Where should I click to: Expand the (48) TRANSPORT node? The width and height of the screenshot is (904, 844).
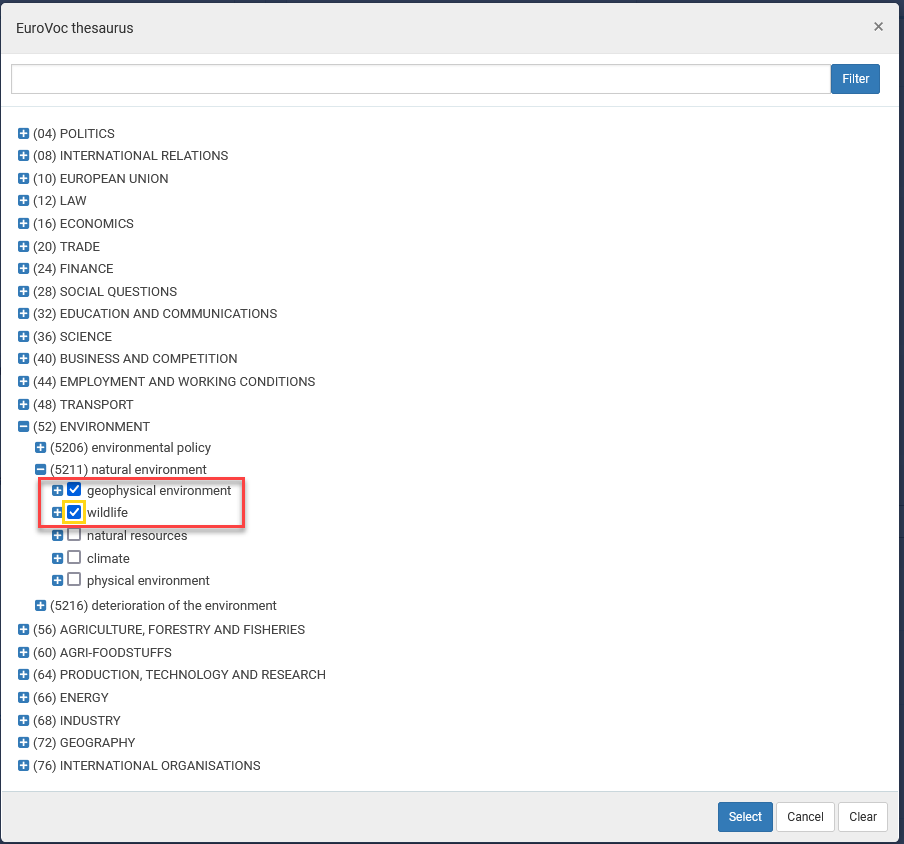click(23, 404)
